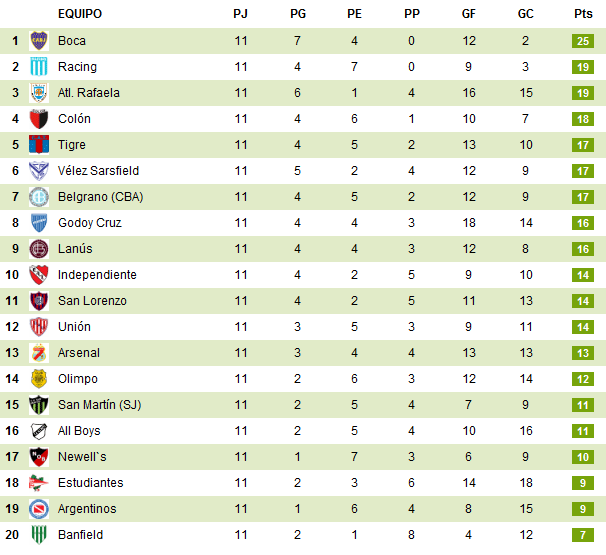Click the Argentinos crest icon
Screen dimensions: 606x555
tap(40, 509)
